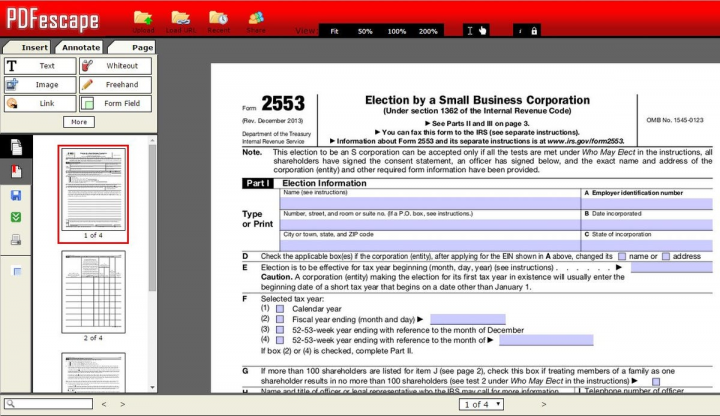Show page thumbnails sidebar icon
Image resolution: width=720 pixels, height=416 pixels.
(x=16, y=147)
